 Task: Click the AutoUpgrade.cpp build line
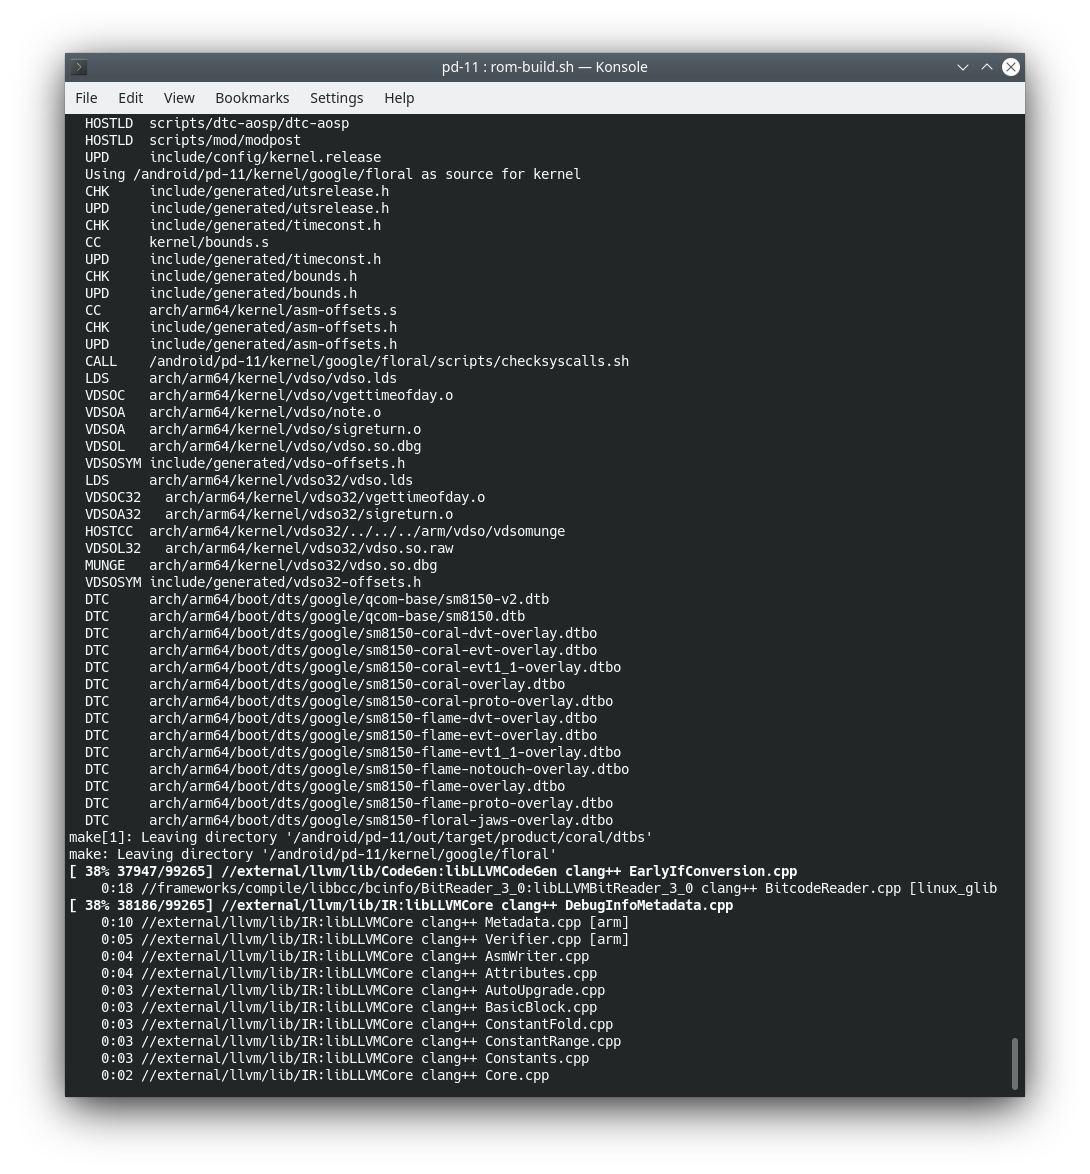353,991
